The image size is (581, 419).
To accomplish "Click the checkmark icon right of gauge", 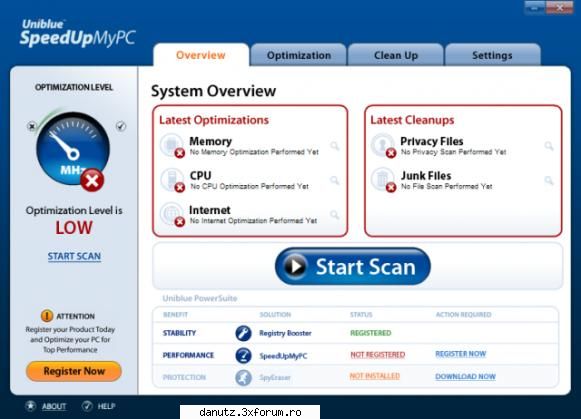I will pos(121,126).
